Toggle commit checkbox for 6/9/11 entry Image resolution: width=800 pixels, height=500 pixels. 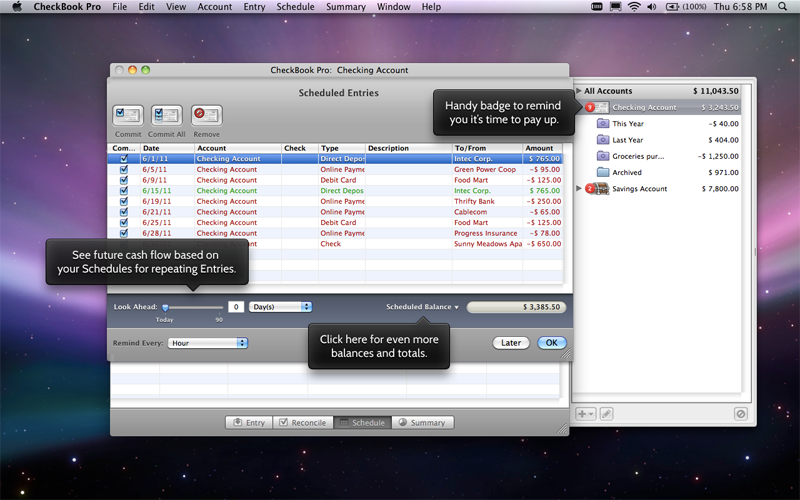tap(124, 180)
